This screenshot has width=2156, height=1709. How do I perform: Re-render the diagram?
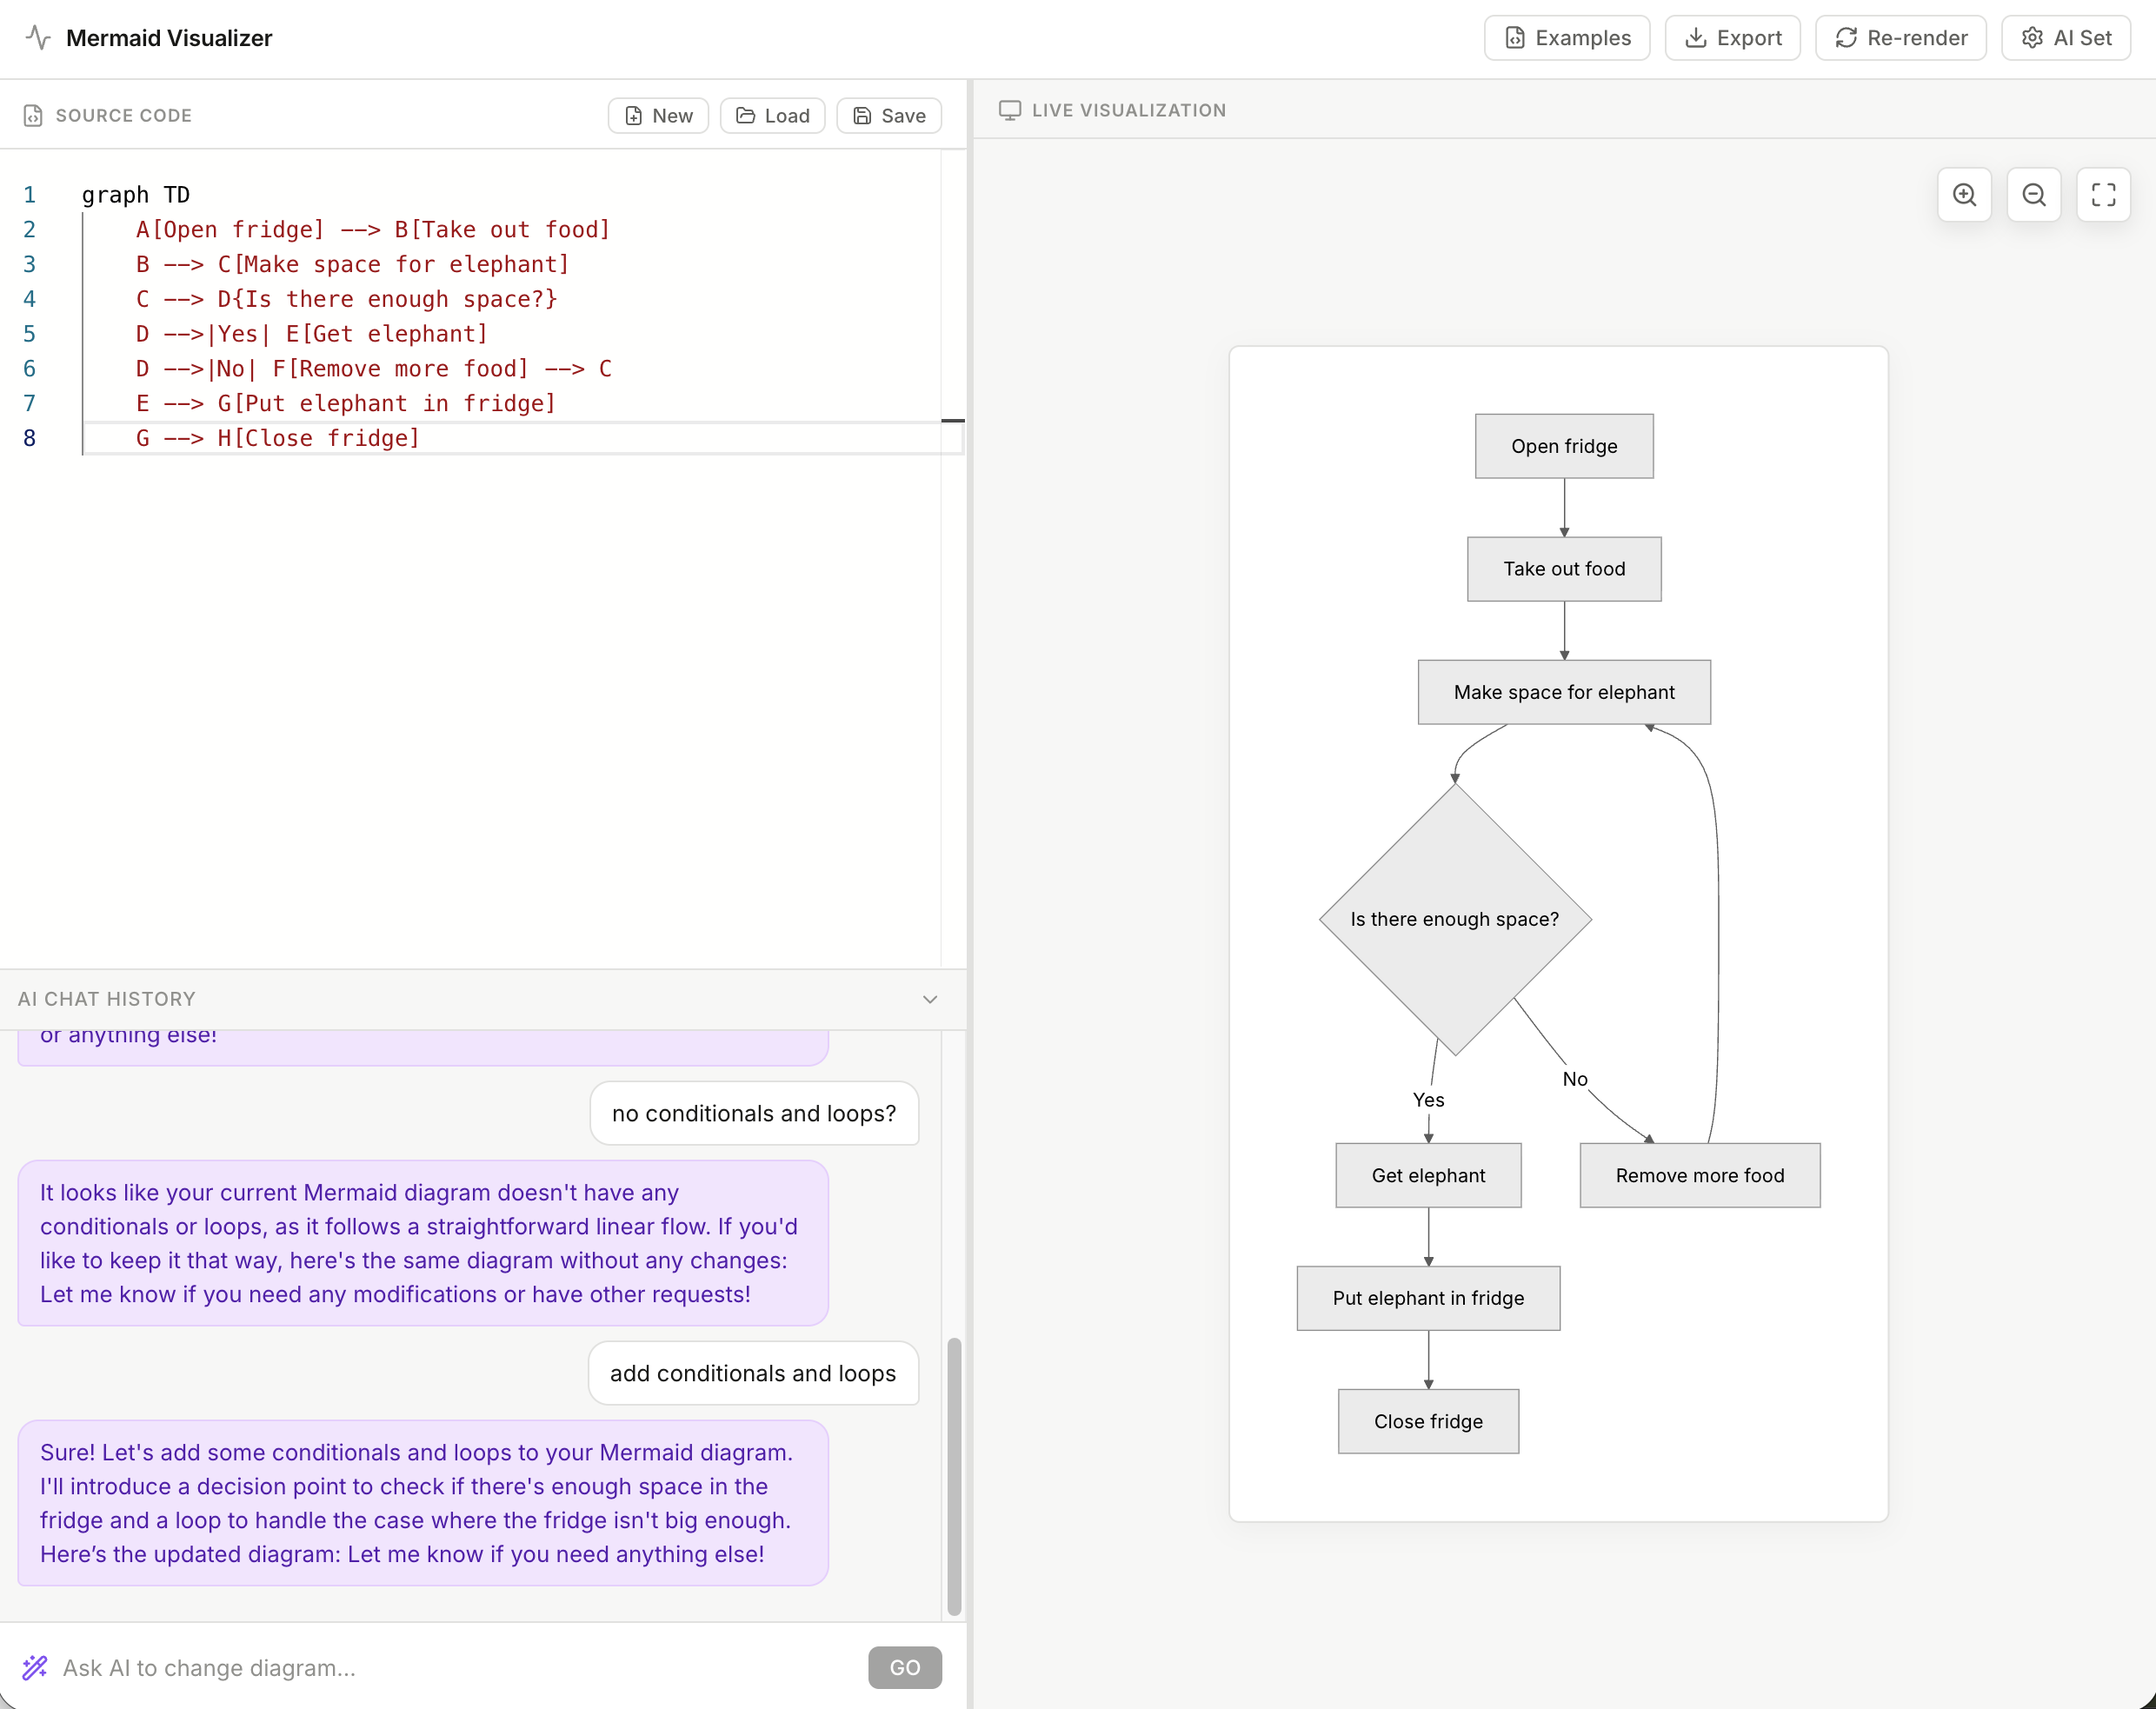pos(1900,38)
